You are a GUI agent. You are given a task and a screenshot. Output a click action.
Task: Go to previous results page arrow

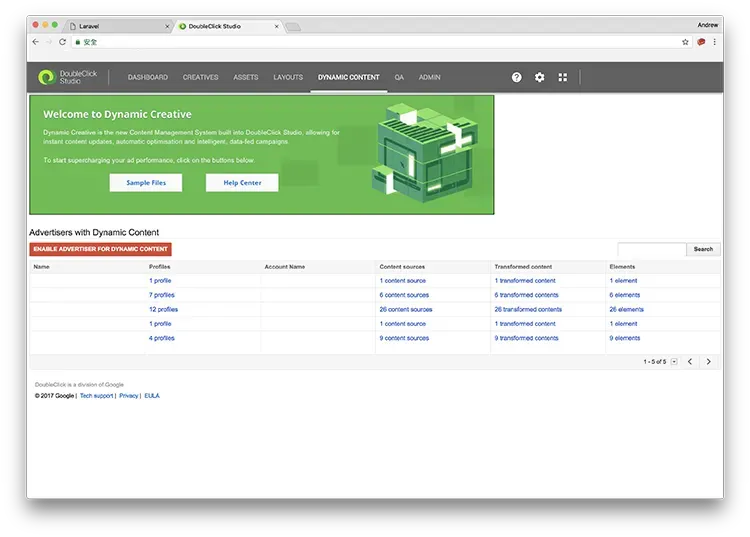(690, 361)
